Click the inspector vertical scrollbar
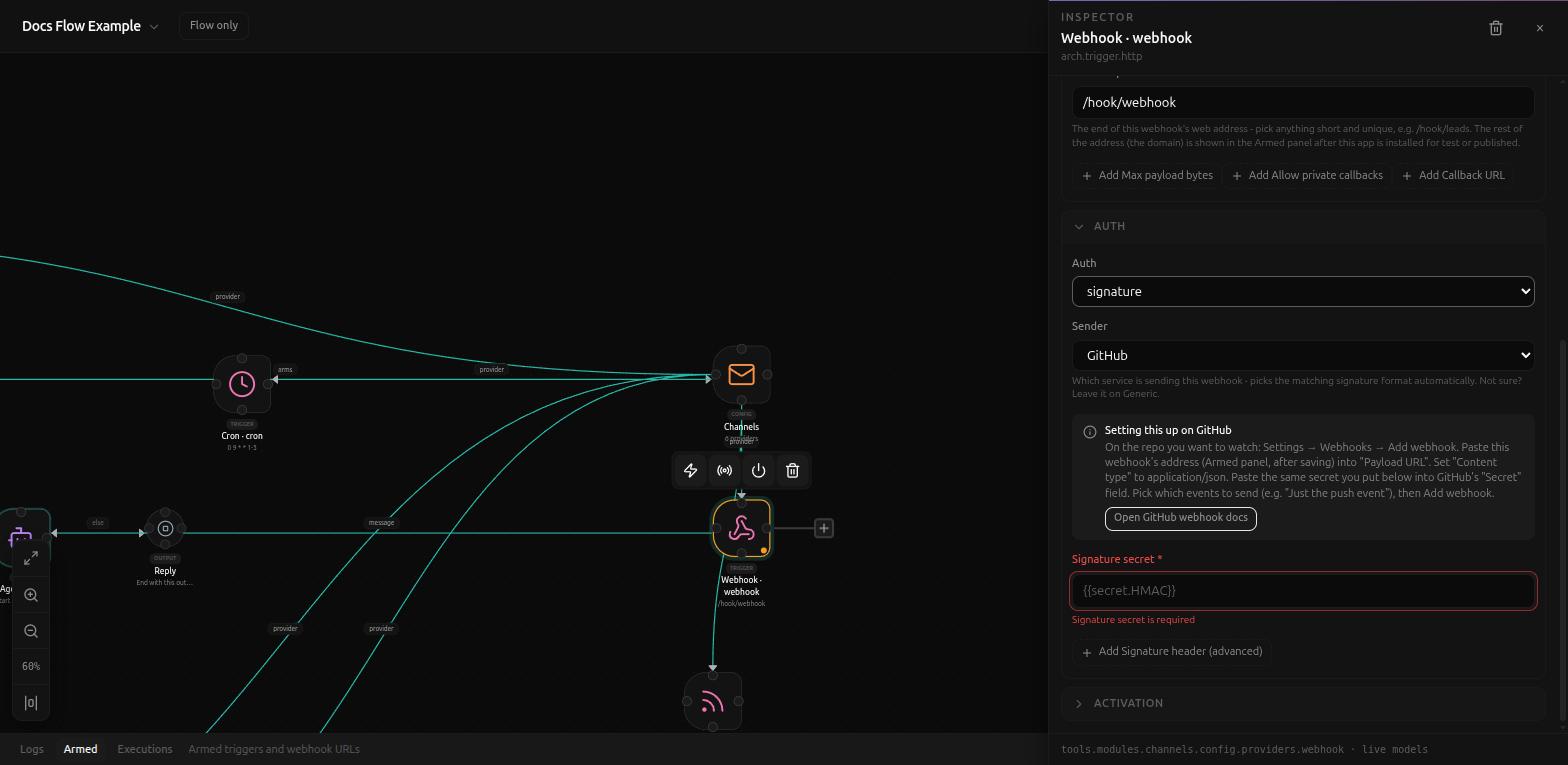1568x765 pixels. (1563, 530)
